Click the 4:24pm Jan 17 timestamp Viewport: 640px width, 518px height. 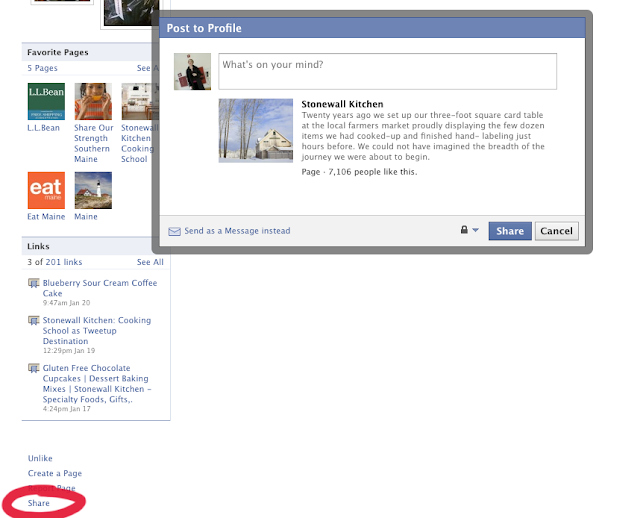click(67, 409)
